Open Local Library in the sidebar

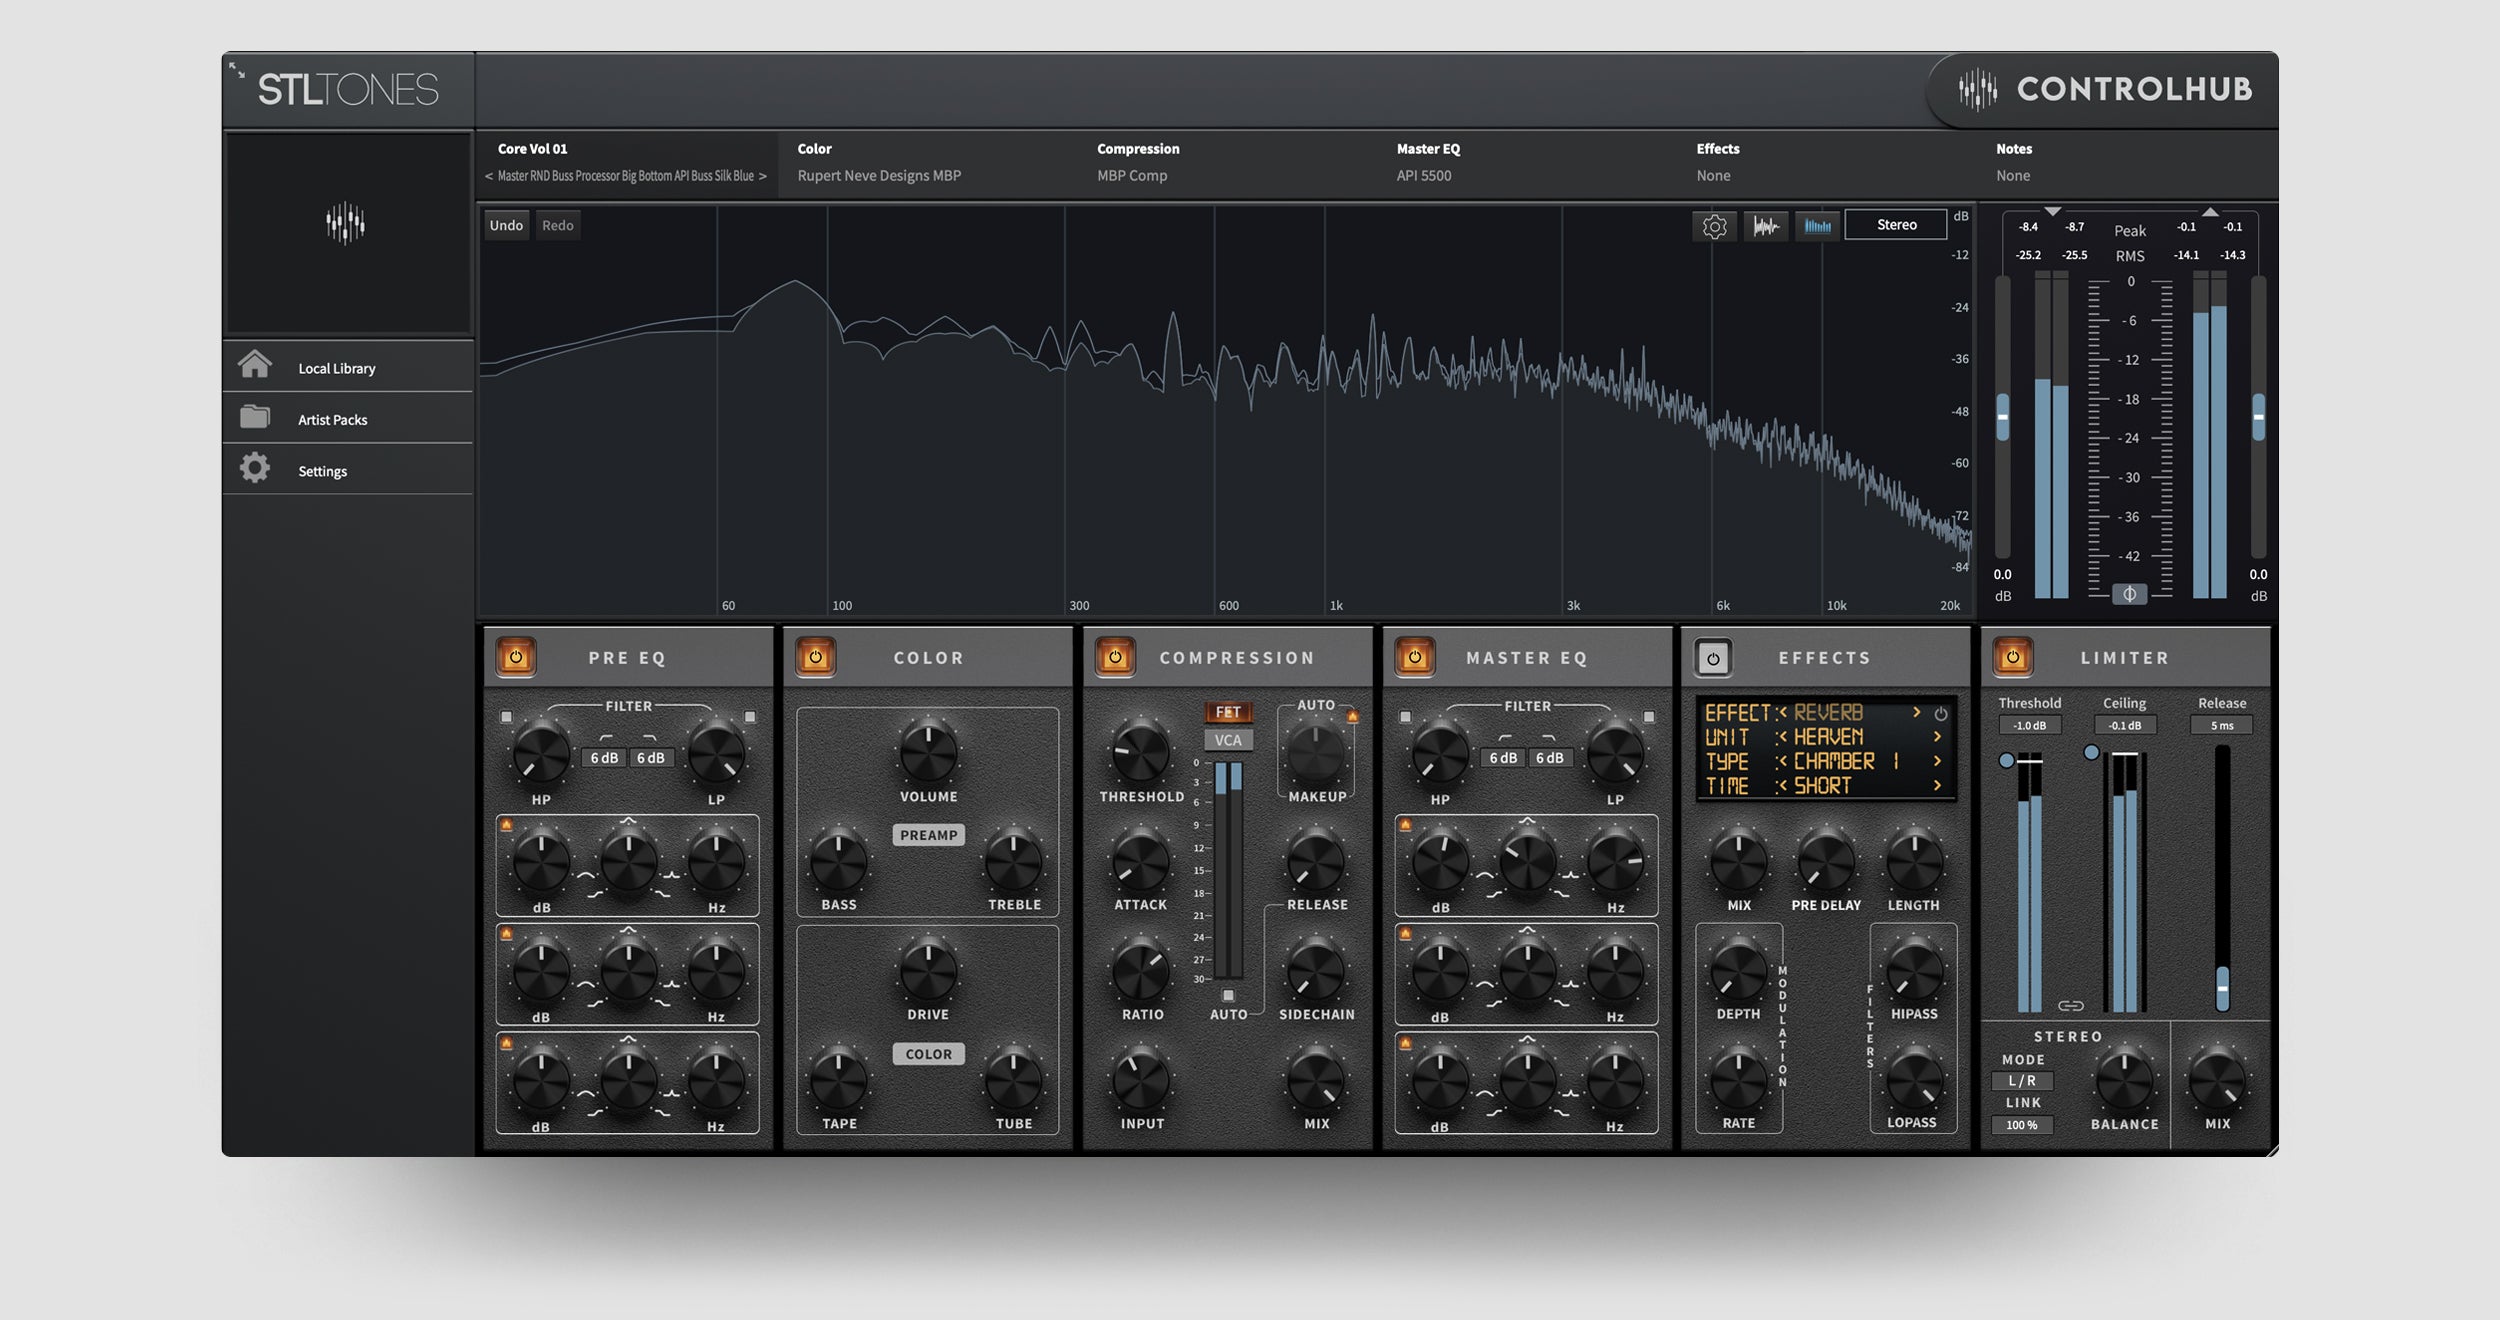[x=348, y=367]
